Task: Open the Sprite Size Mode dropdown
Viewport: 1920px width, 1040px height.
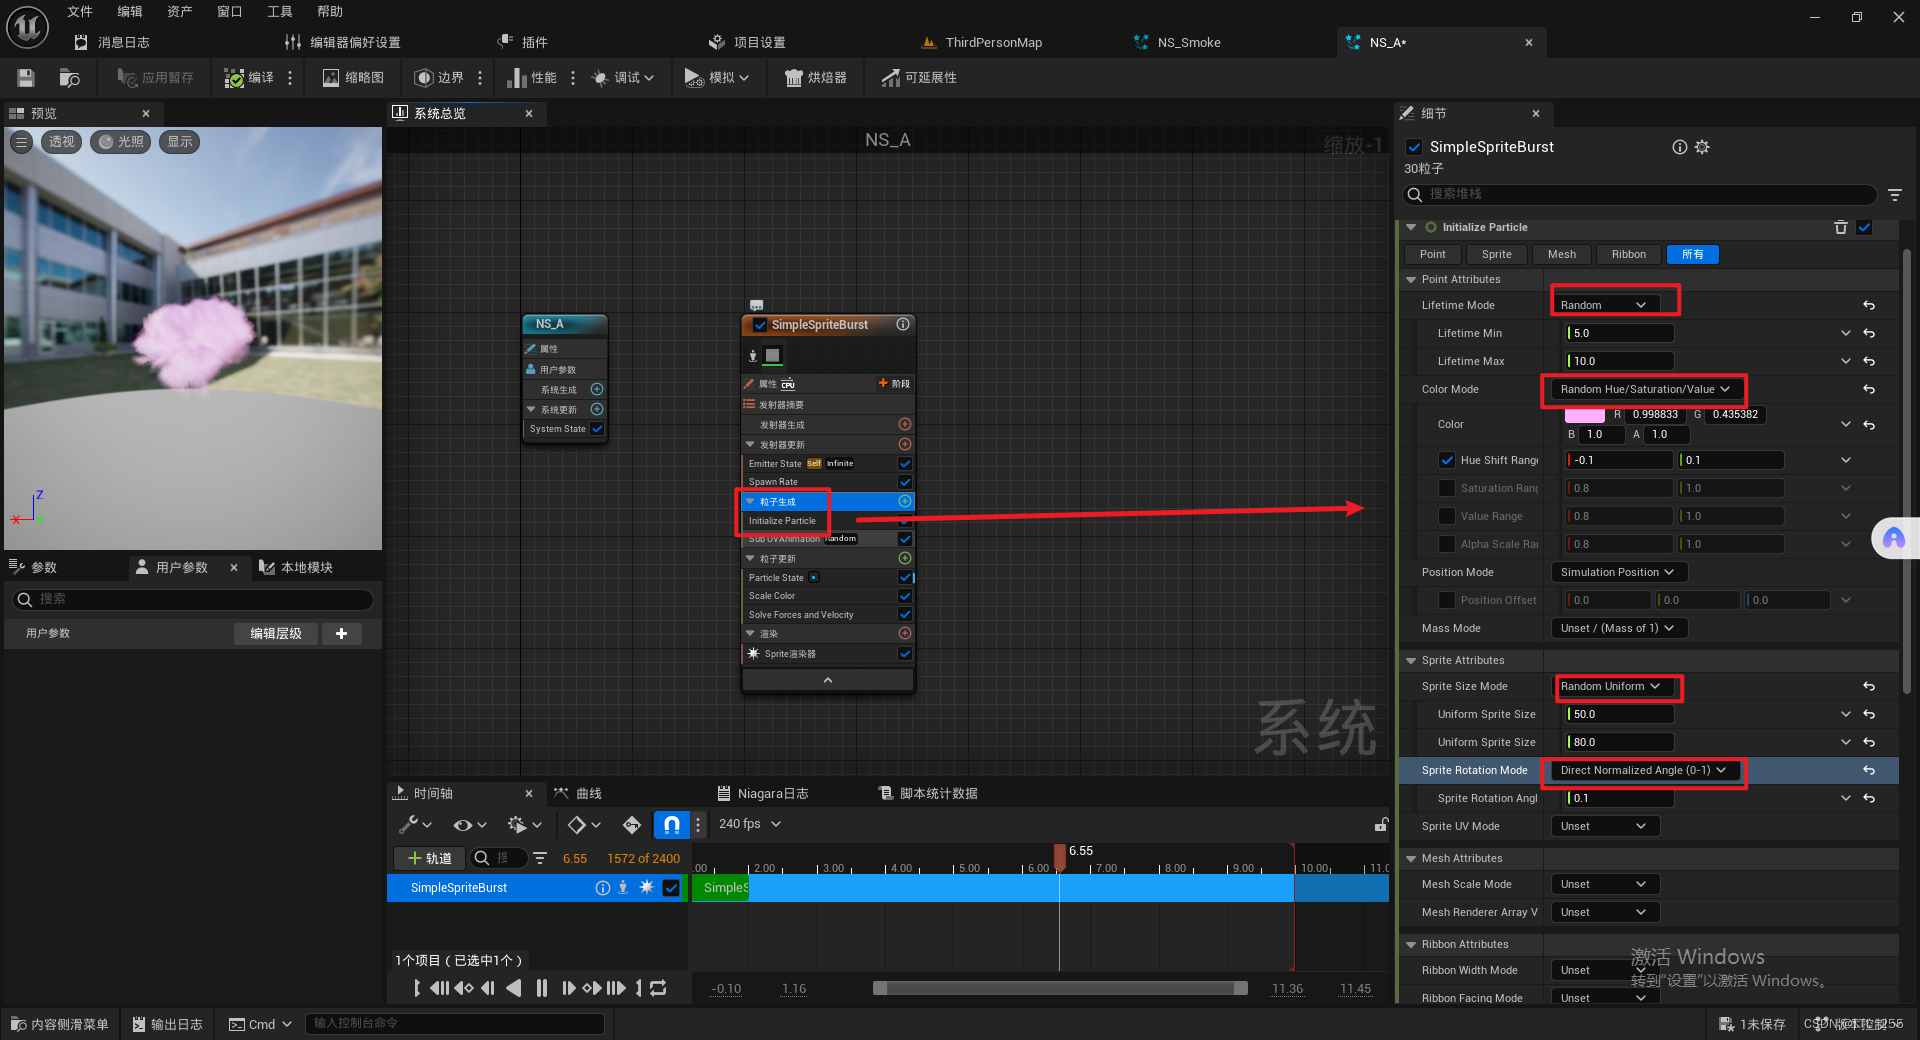Action: pos(1612,686)
